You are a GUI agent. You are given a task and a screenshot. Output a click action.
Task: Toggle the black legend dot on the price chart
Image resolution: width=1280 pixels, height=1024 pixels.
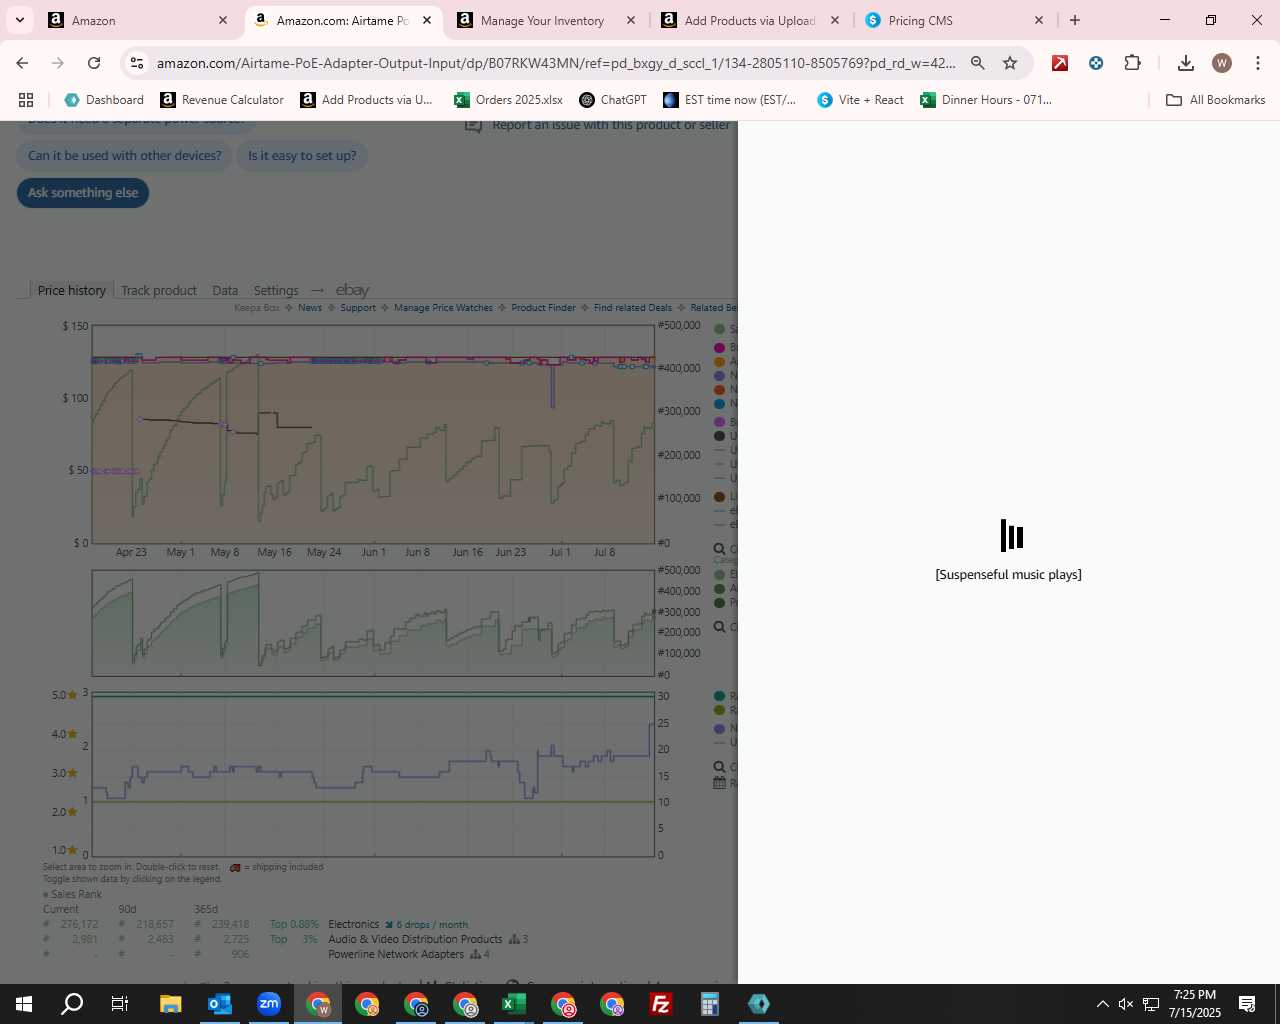tap(719, 436)
